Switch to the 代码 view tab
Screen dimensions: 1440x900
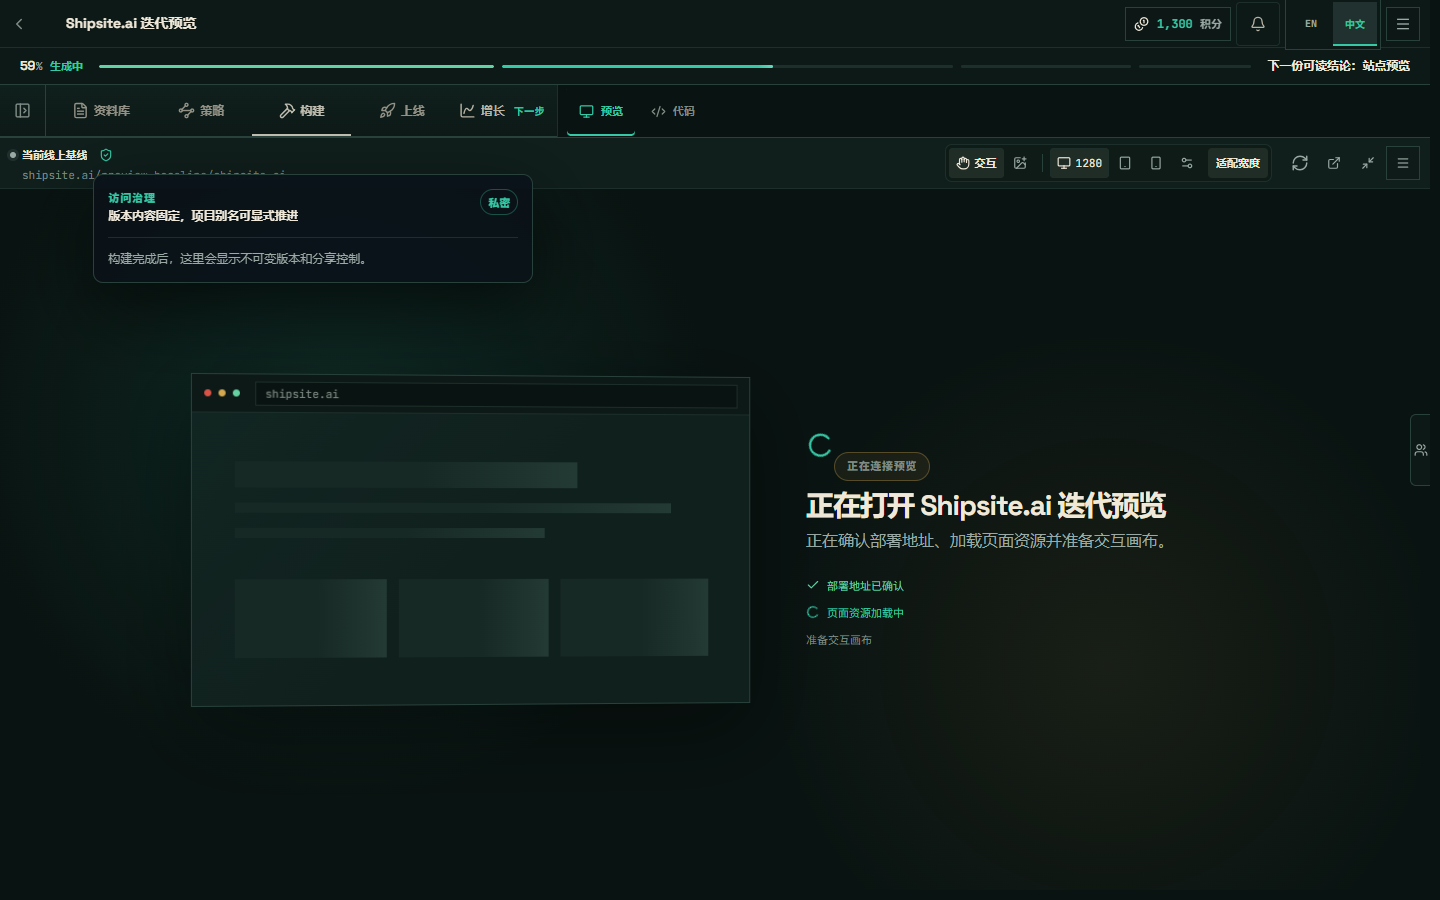(x=673, y=111)
